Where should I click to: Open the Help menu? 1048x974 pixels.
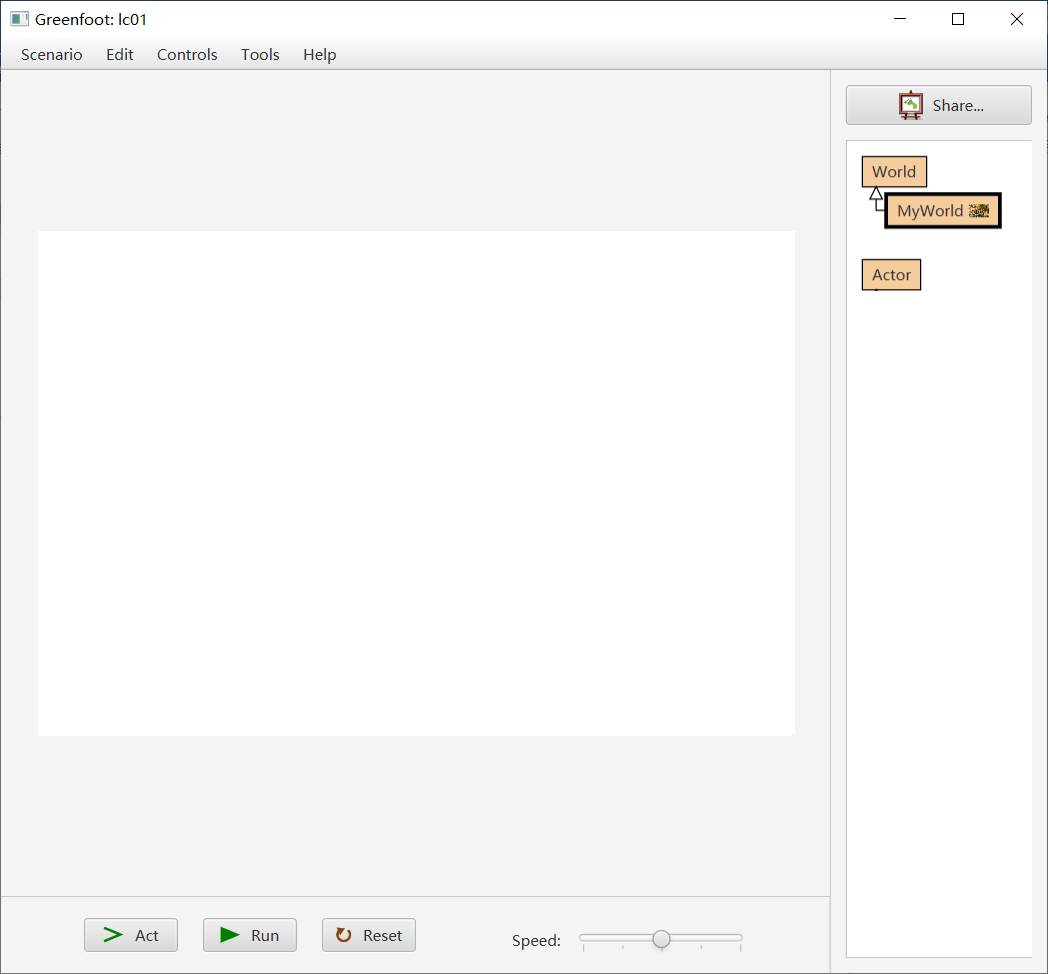point(319,55)
